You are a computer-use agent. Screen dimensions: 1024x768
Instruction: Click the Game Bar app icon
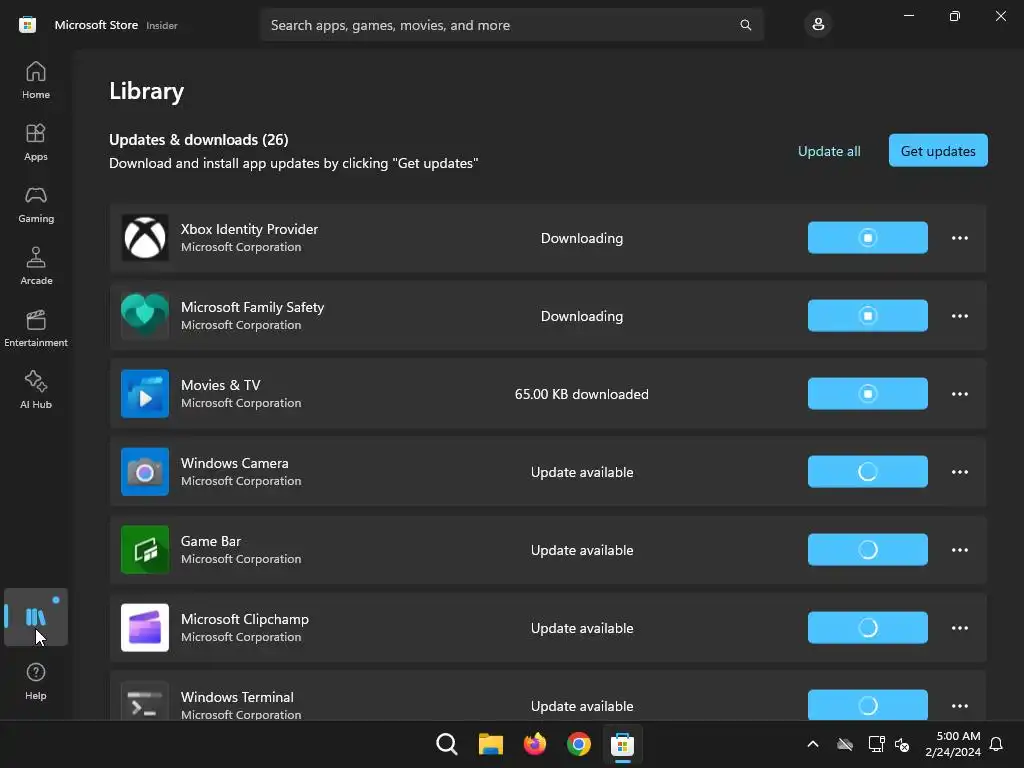145,550
